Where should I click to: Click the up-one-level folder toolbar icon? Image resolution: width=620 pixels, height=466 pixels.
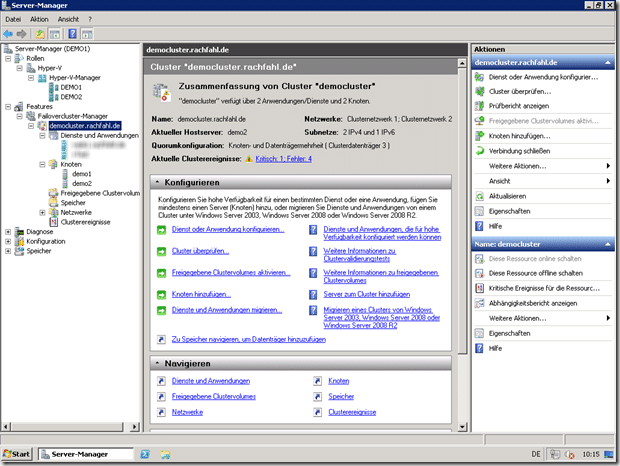pos(40,34)
